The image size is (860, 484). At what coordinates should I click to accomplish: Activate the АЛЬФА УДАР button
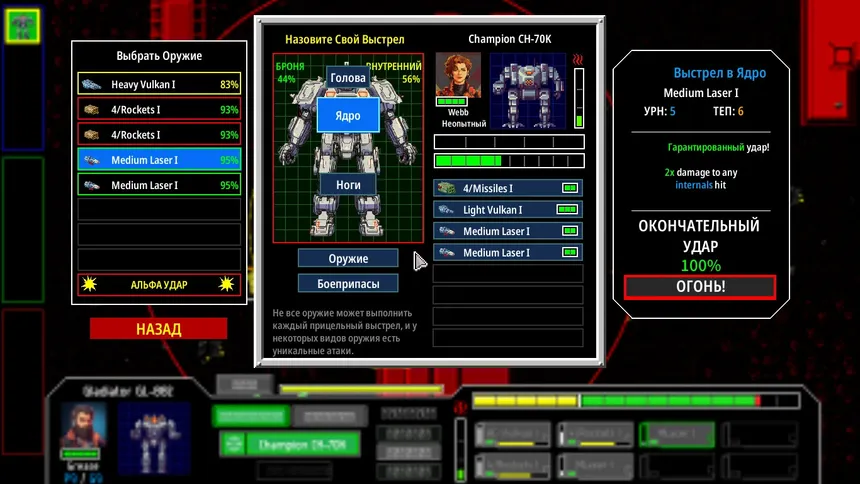click(159, 285)
